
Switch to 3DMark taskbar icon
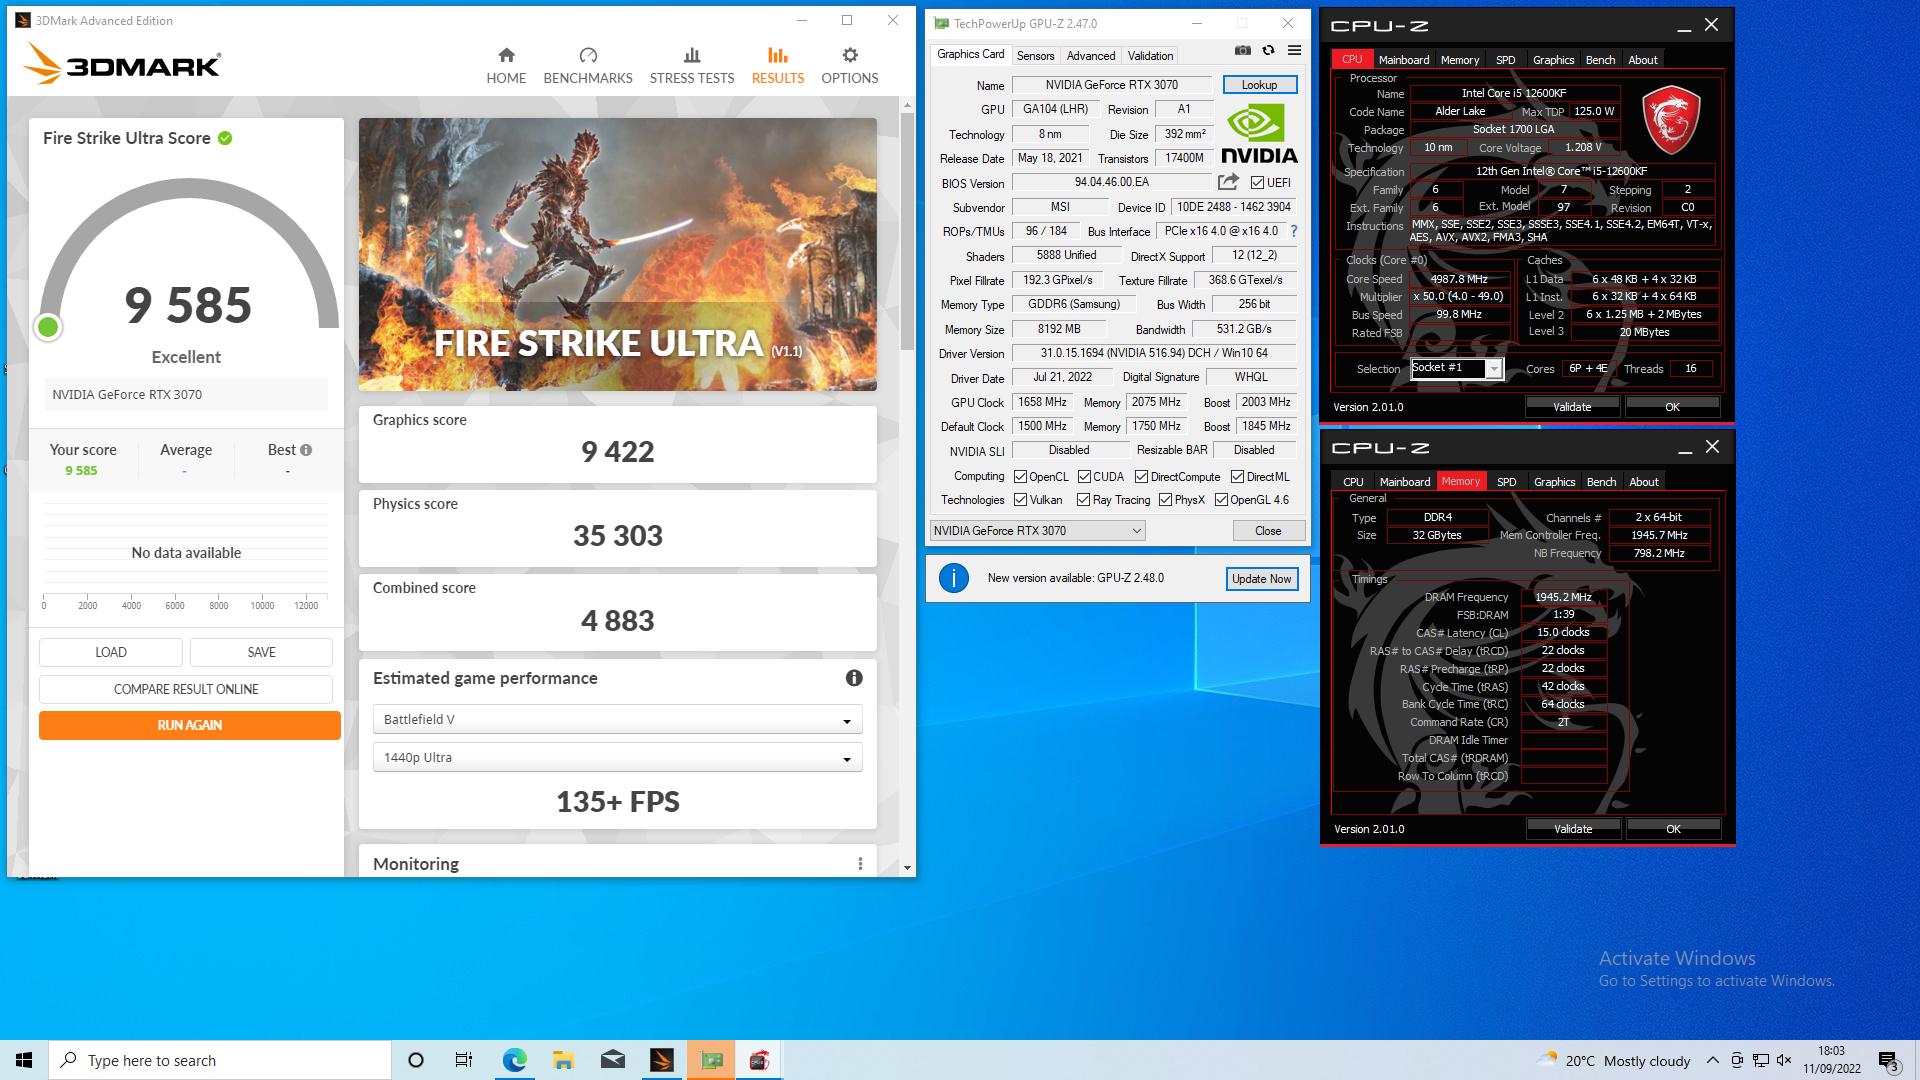pyautogui.click(x=662, y=1060)
